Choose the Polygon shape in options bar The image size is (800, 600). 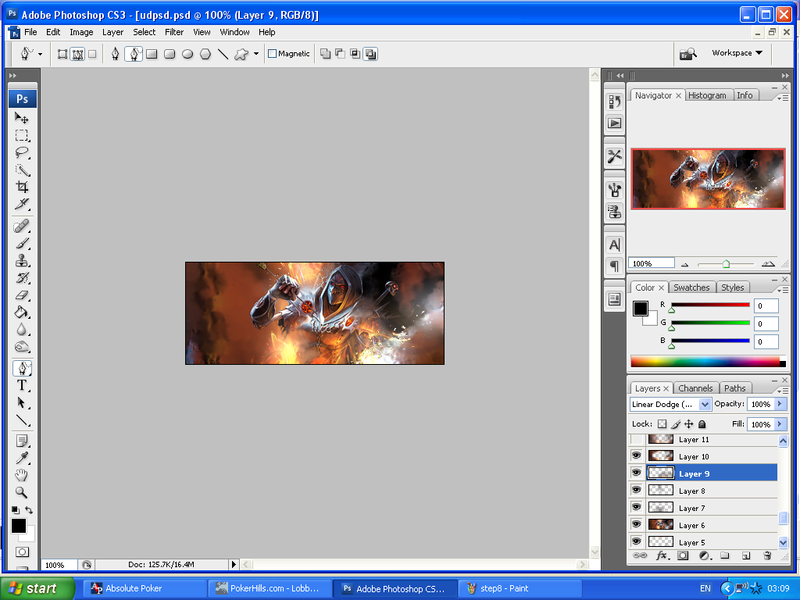click(205, 54)
